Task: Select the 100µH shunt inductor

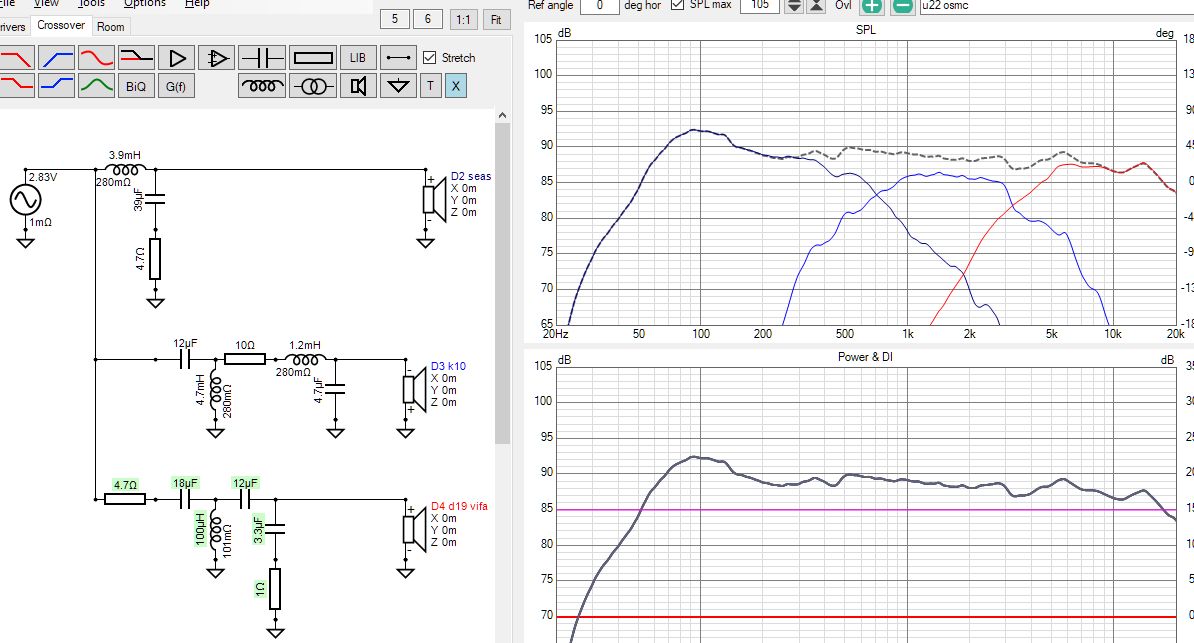Action: [x=215, y=531]
